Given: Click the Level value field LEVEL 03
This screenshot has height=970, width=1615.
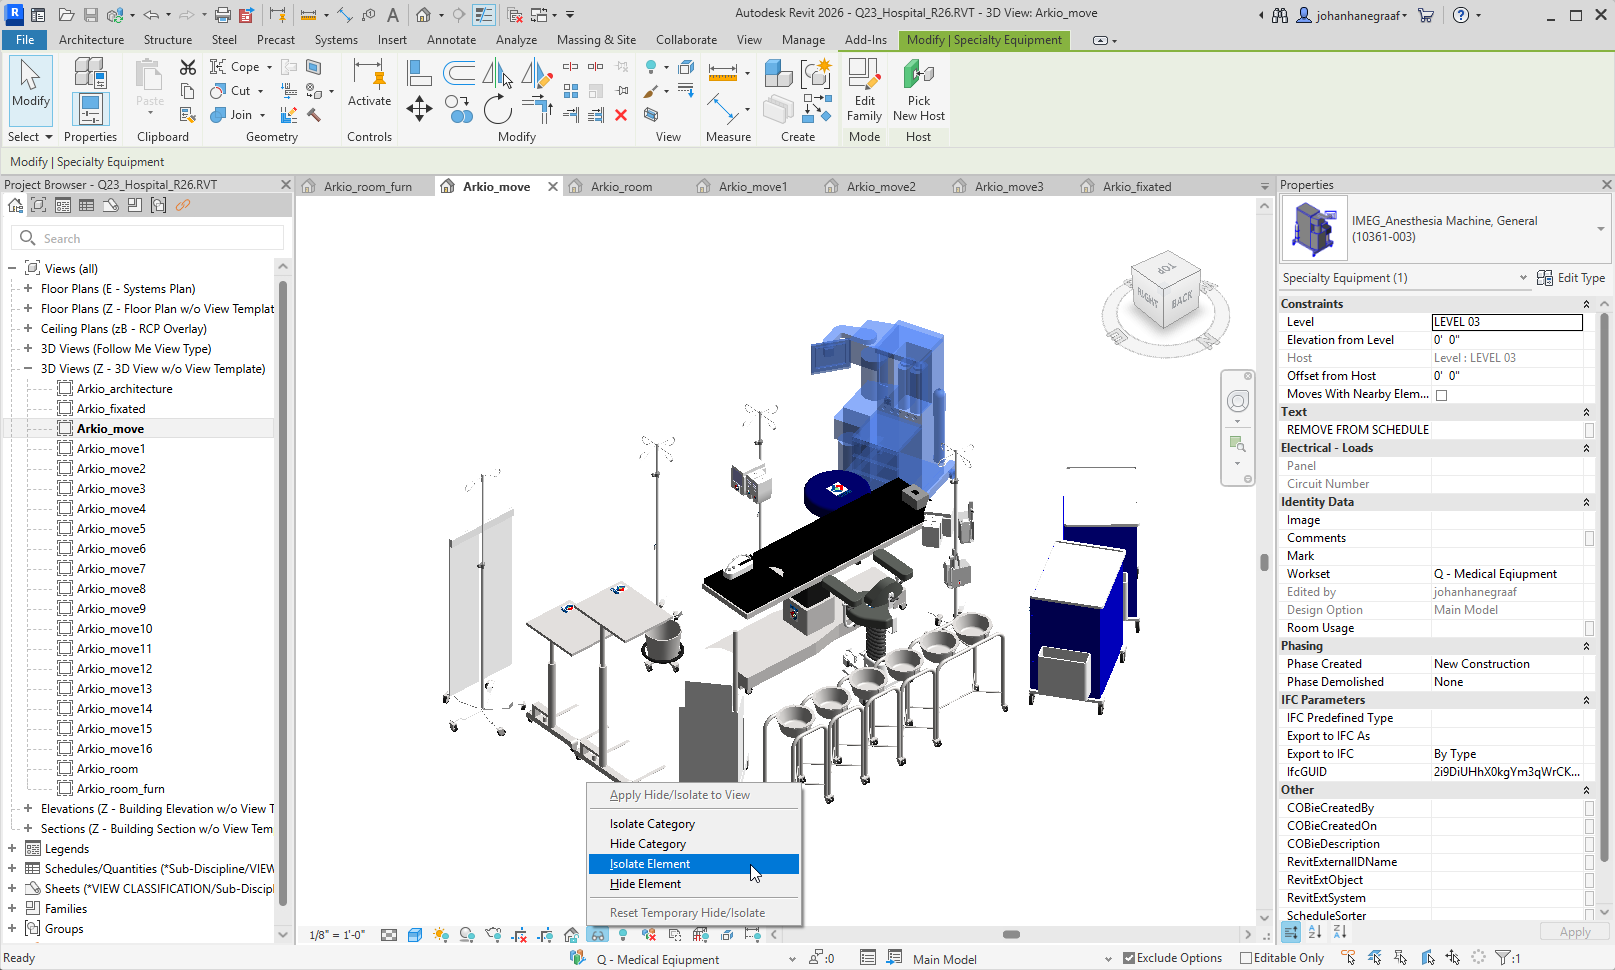Looking at the screenshot, I should point(1507,322).
